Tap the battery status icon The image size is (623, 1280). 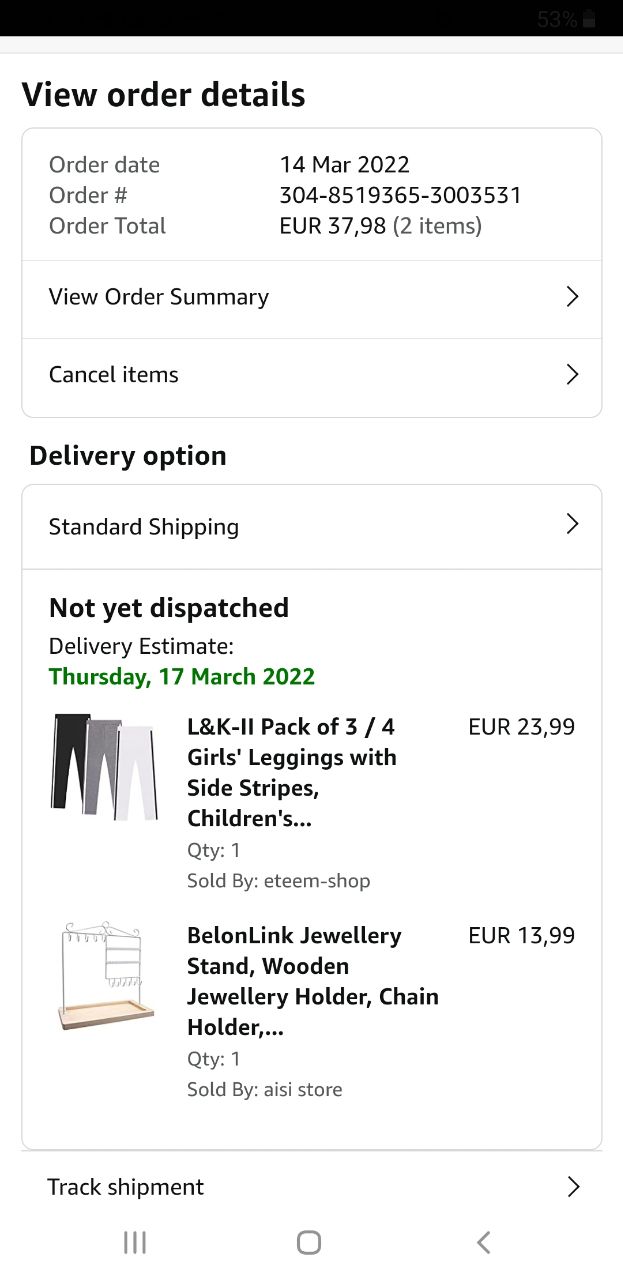point(589,19)
